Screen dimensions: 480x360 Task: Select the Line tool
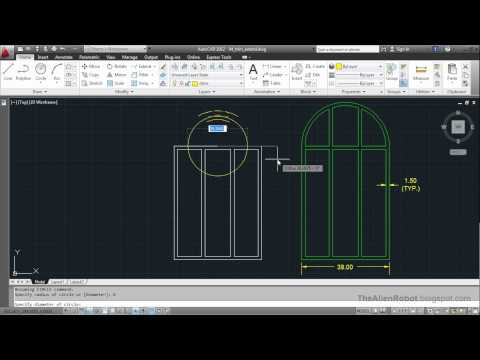[8, 71]
